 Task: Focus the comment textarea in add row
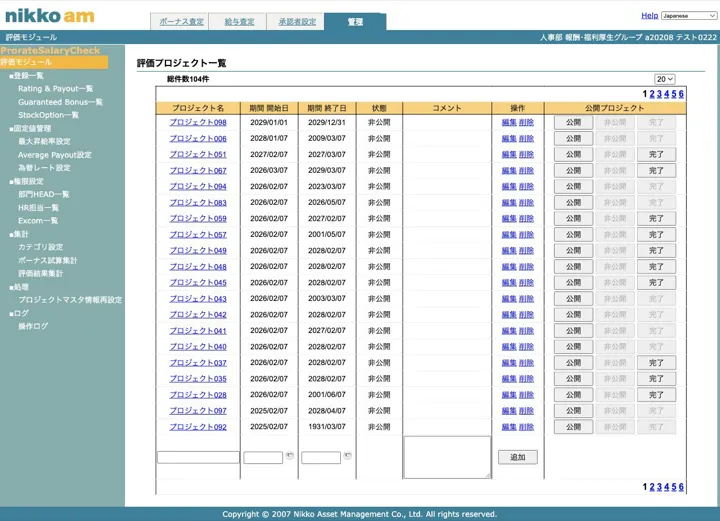point(447,457)
